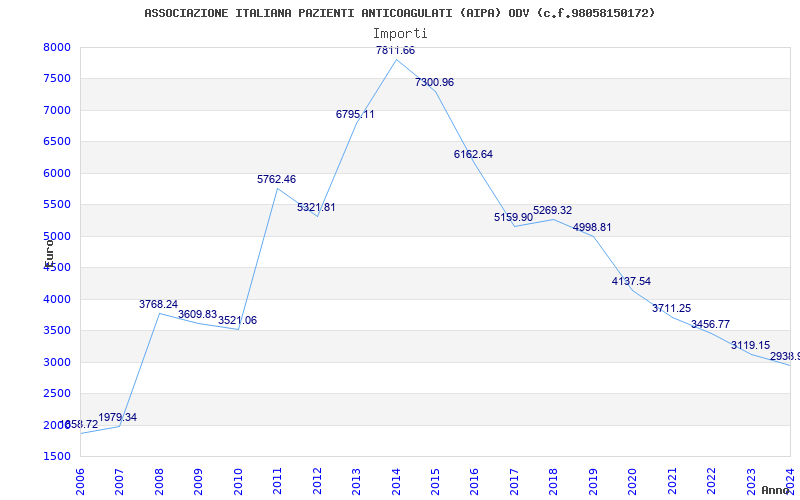This screenshot has width=800, height=500.
Task: Click the x-axis year 2013
Action: tap(356, 481)
